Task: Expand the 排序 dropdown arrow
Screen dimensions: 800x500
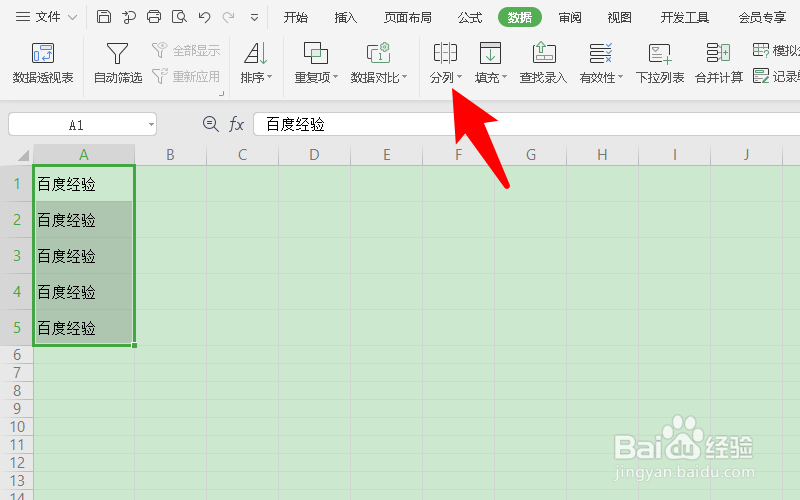Action: (x=269, y=77)
